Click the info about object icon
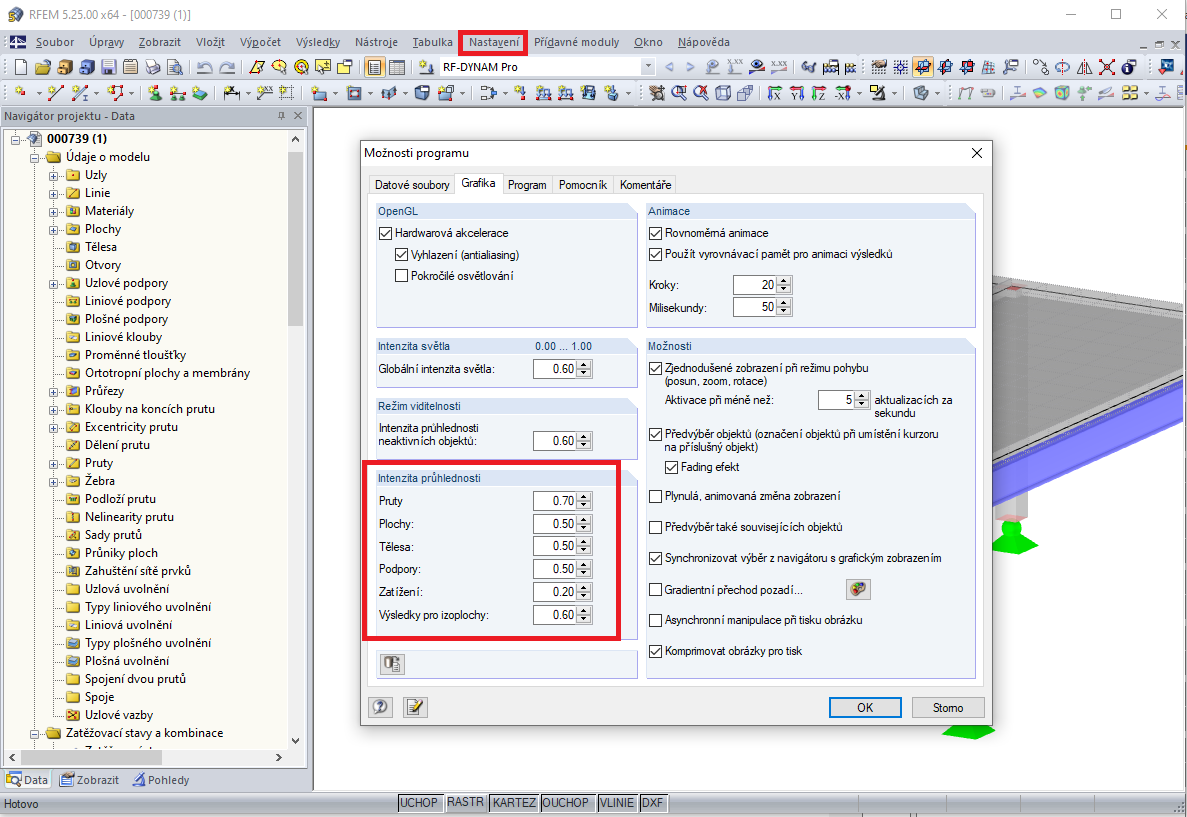 click(1128, 67)
